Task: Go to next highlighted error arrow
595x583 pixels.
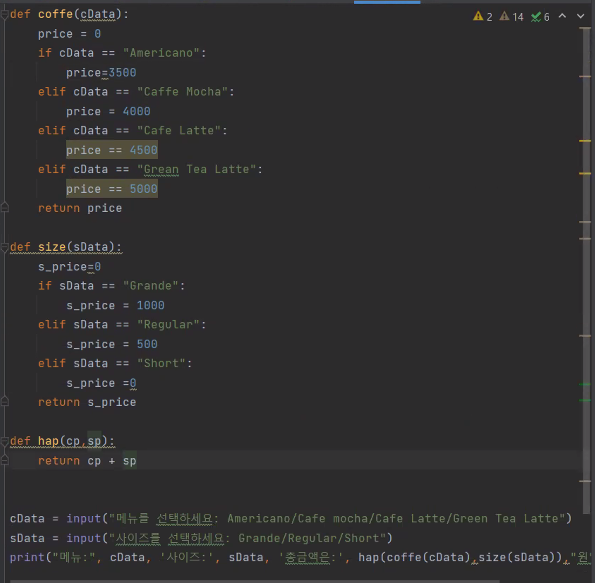Action: 581,16
